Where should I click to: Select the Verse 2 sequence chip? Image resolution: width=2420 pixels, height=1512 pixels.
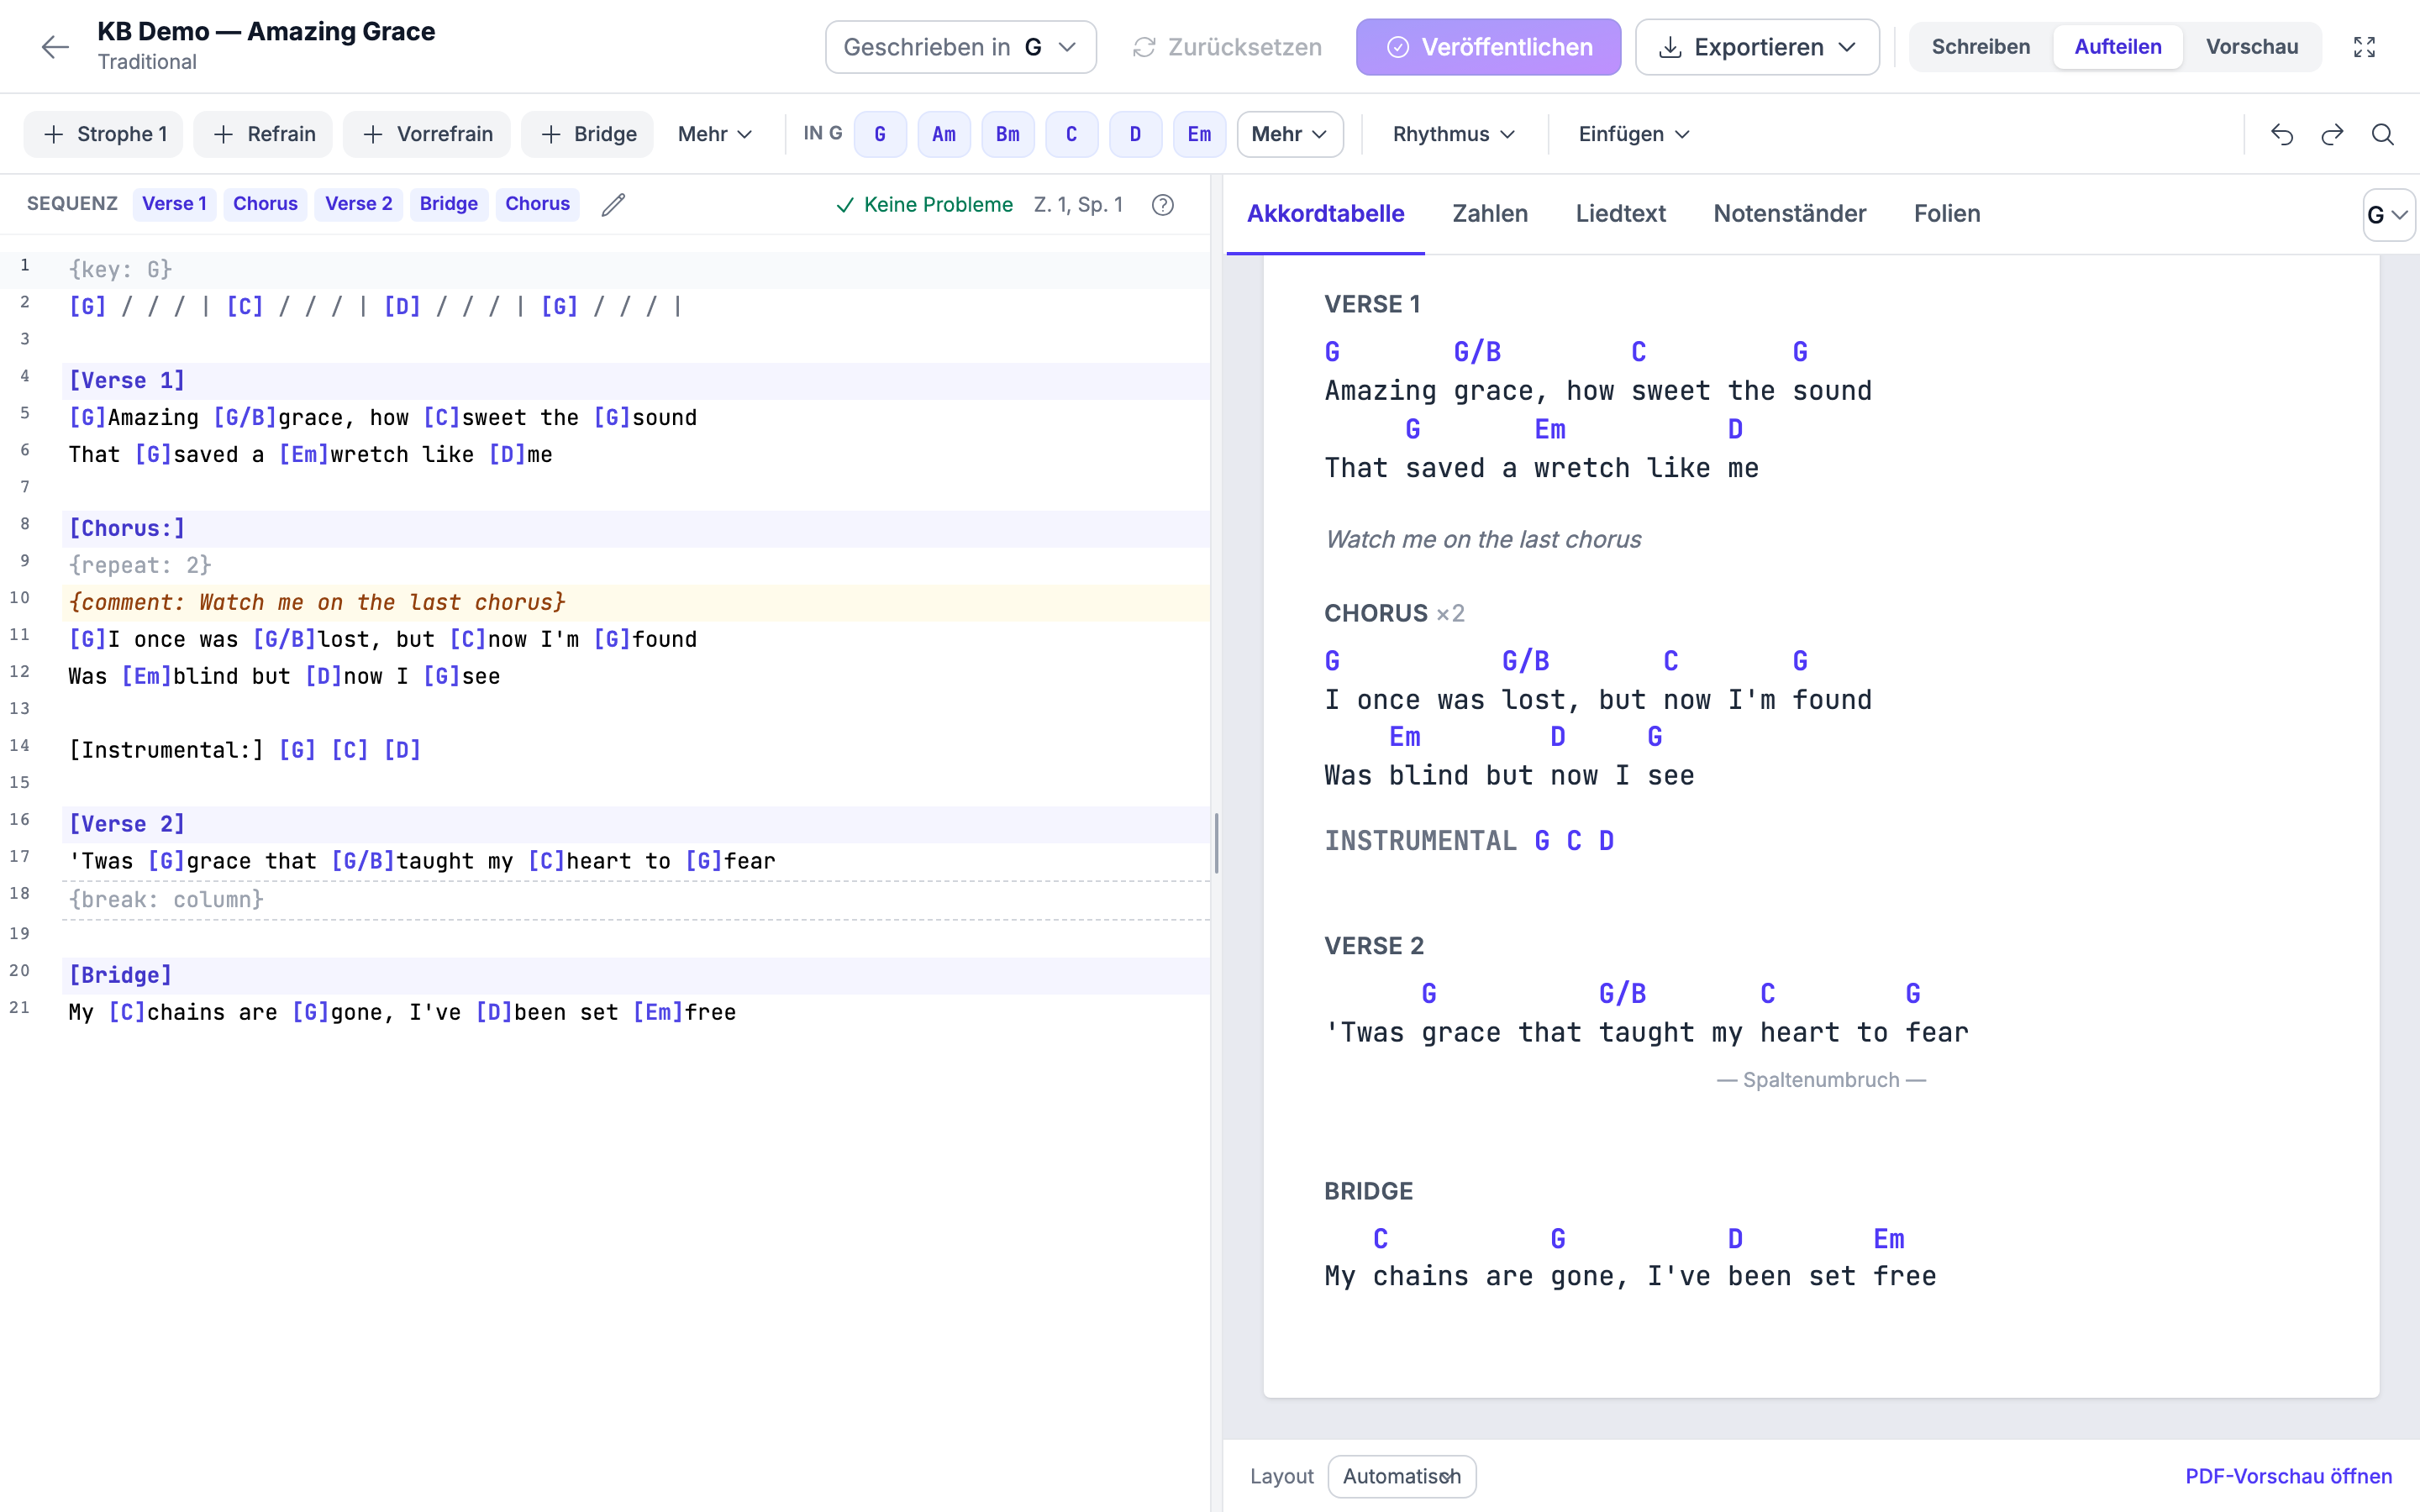358,204
